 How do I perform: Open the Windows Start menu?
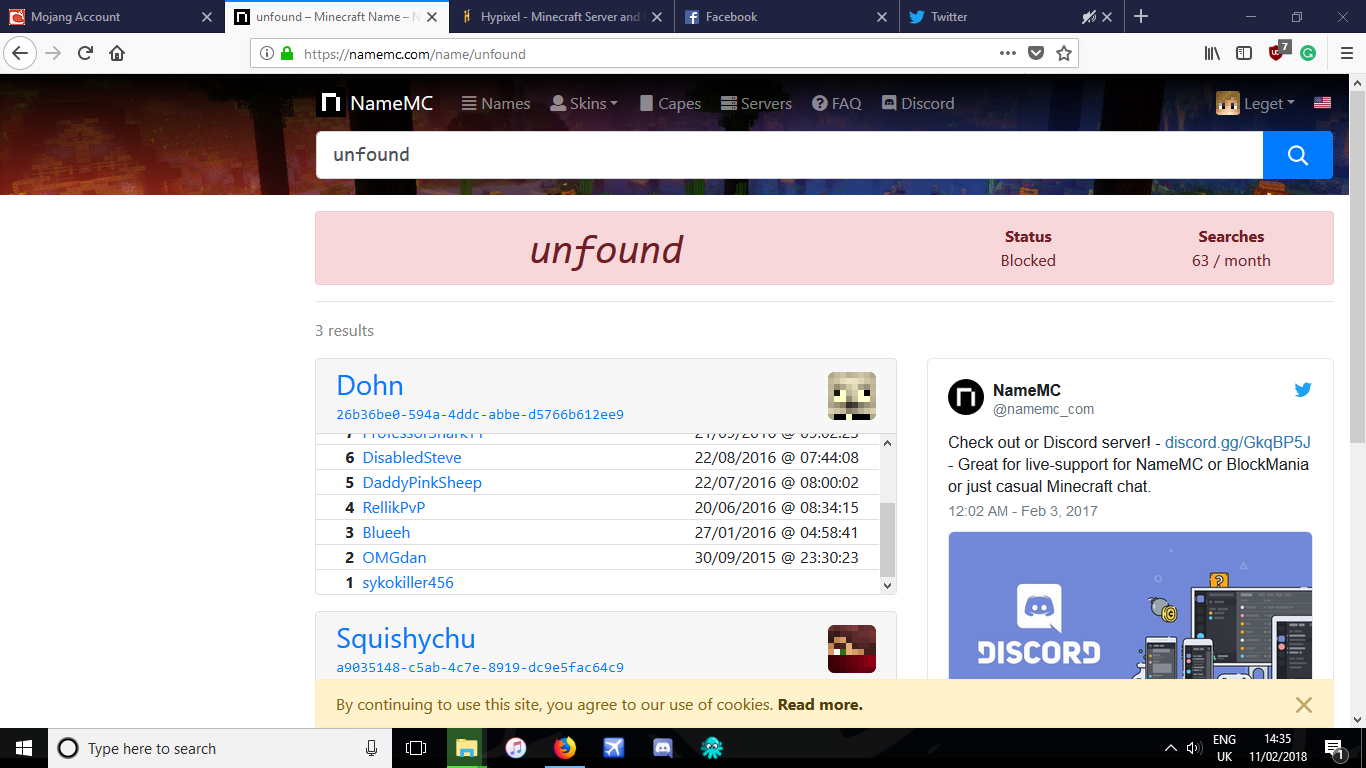click(x=24, y=748)
